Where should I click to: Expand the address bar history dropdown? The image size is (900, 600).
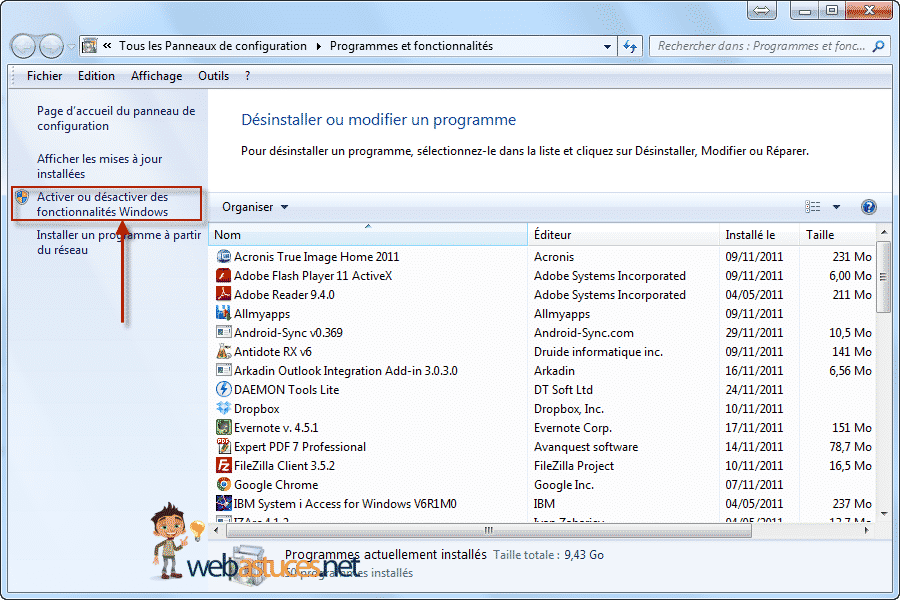pyautogui.click(x=606, y=46)
